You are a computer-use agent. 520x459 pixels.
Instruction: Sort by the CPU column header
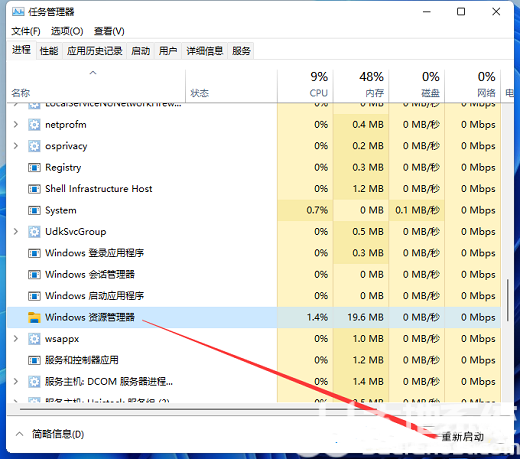[x=305, y=85]
